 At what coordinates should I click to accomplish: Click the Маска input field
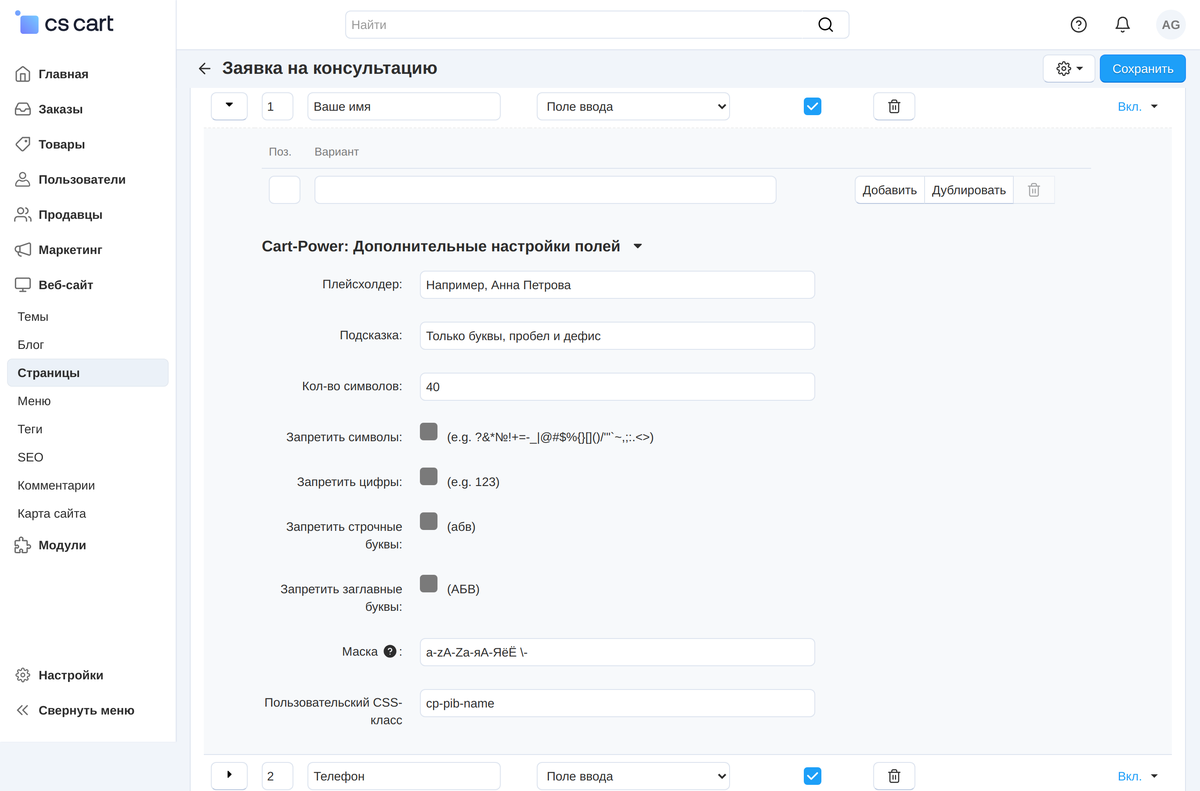[x=617, y=652]
